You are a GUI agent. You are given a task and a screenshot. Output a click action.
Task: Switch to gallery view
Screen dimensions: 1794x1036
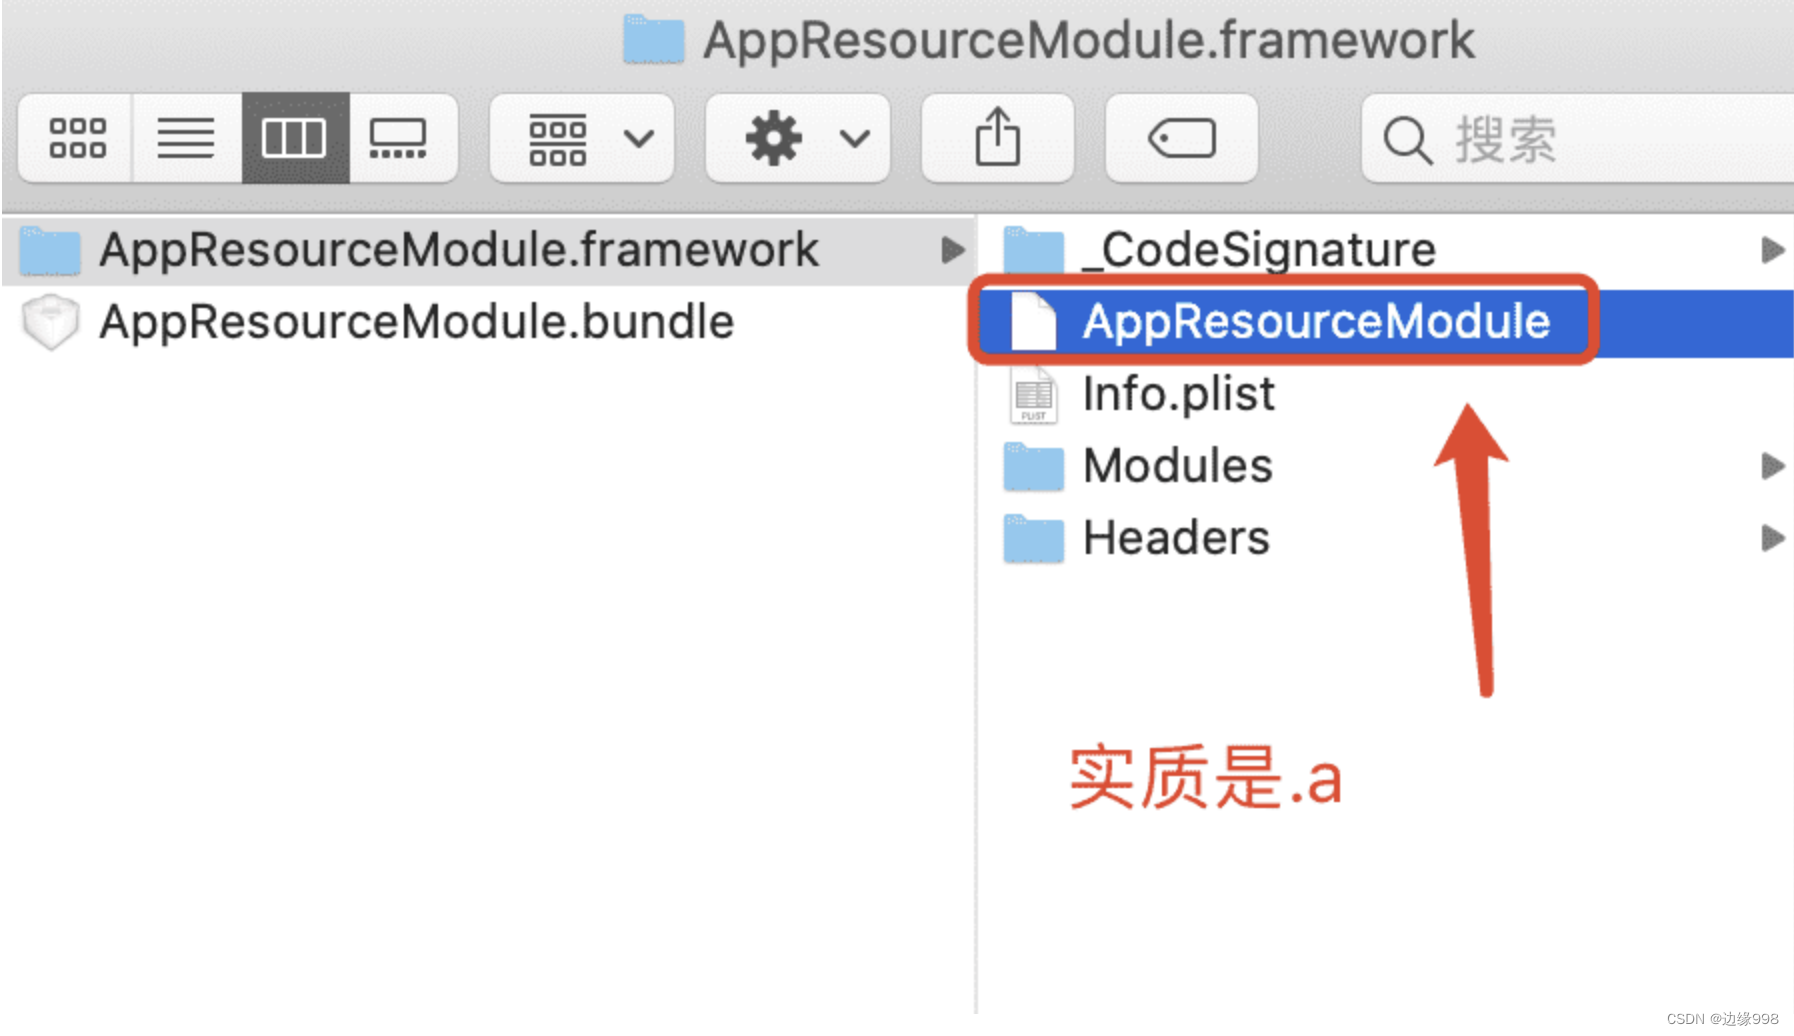click(x=399, y=138)
